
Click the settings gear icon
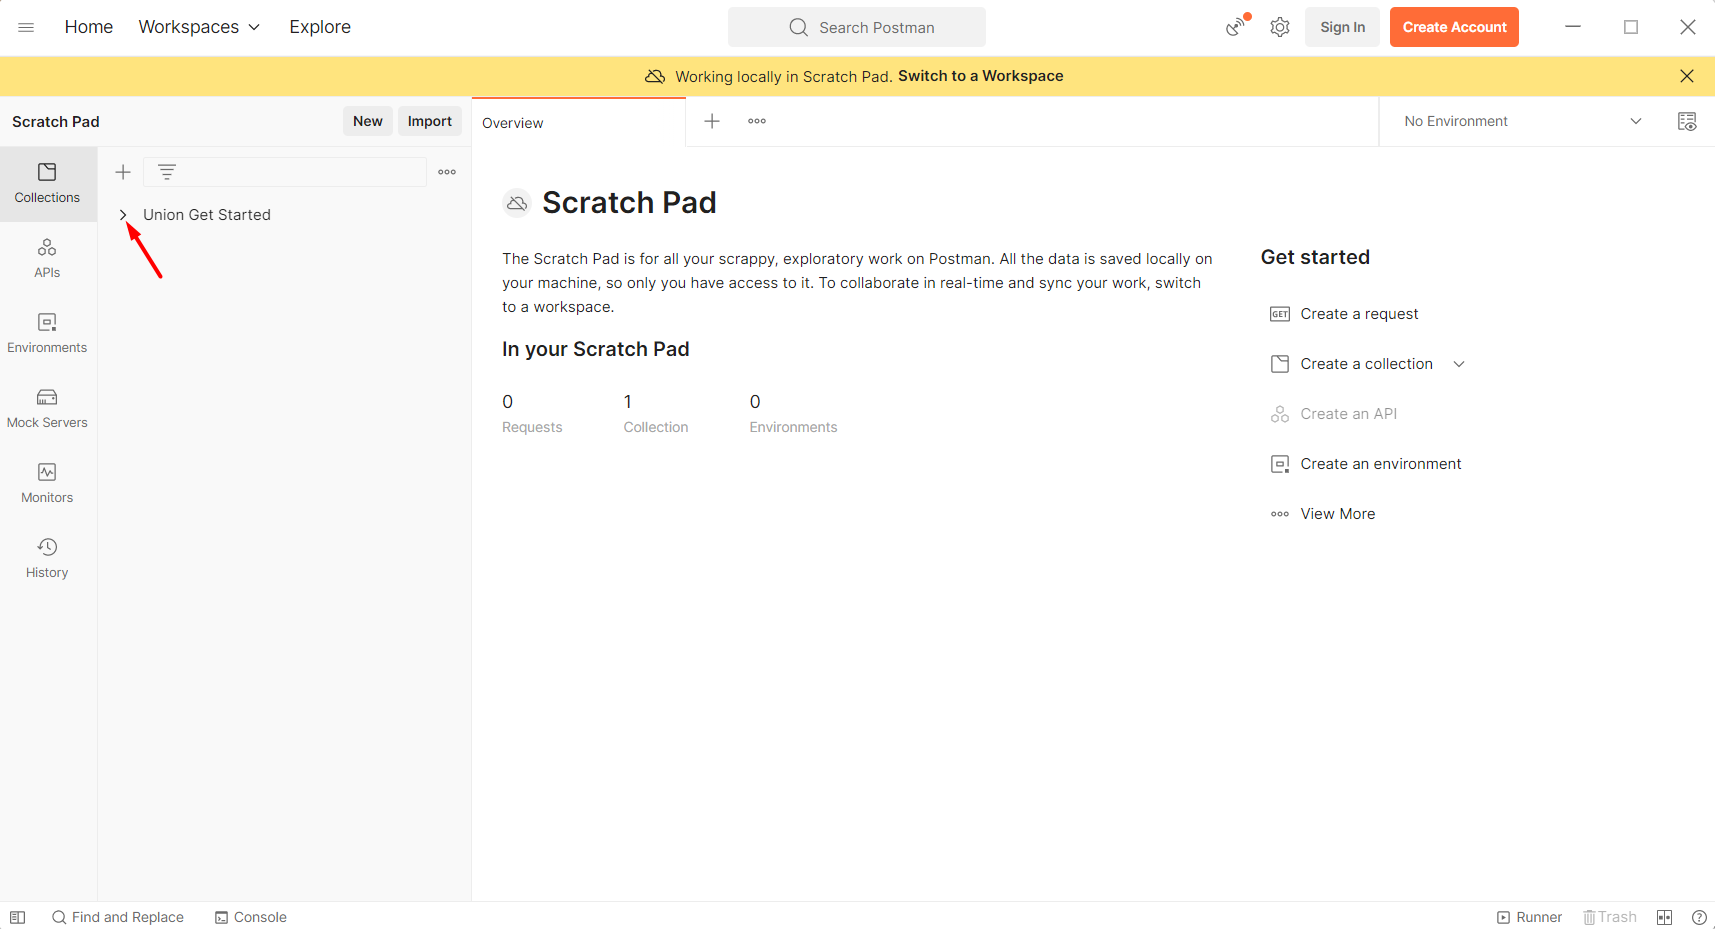tap(1280, 27)
